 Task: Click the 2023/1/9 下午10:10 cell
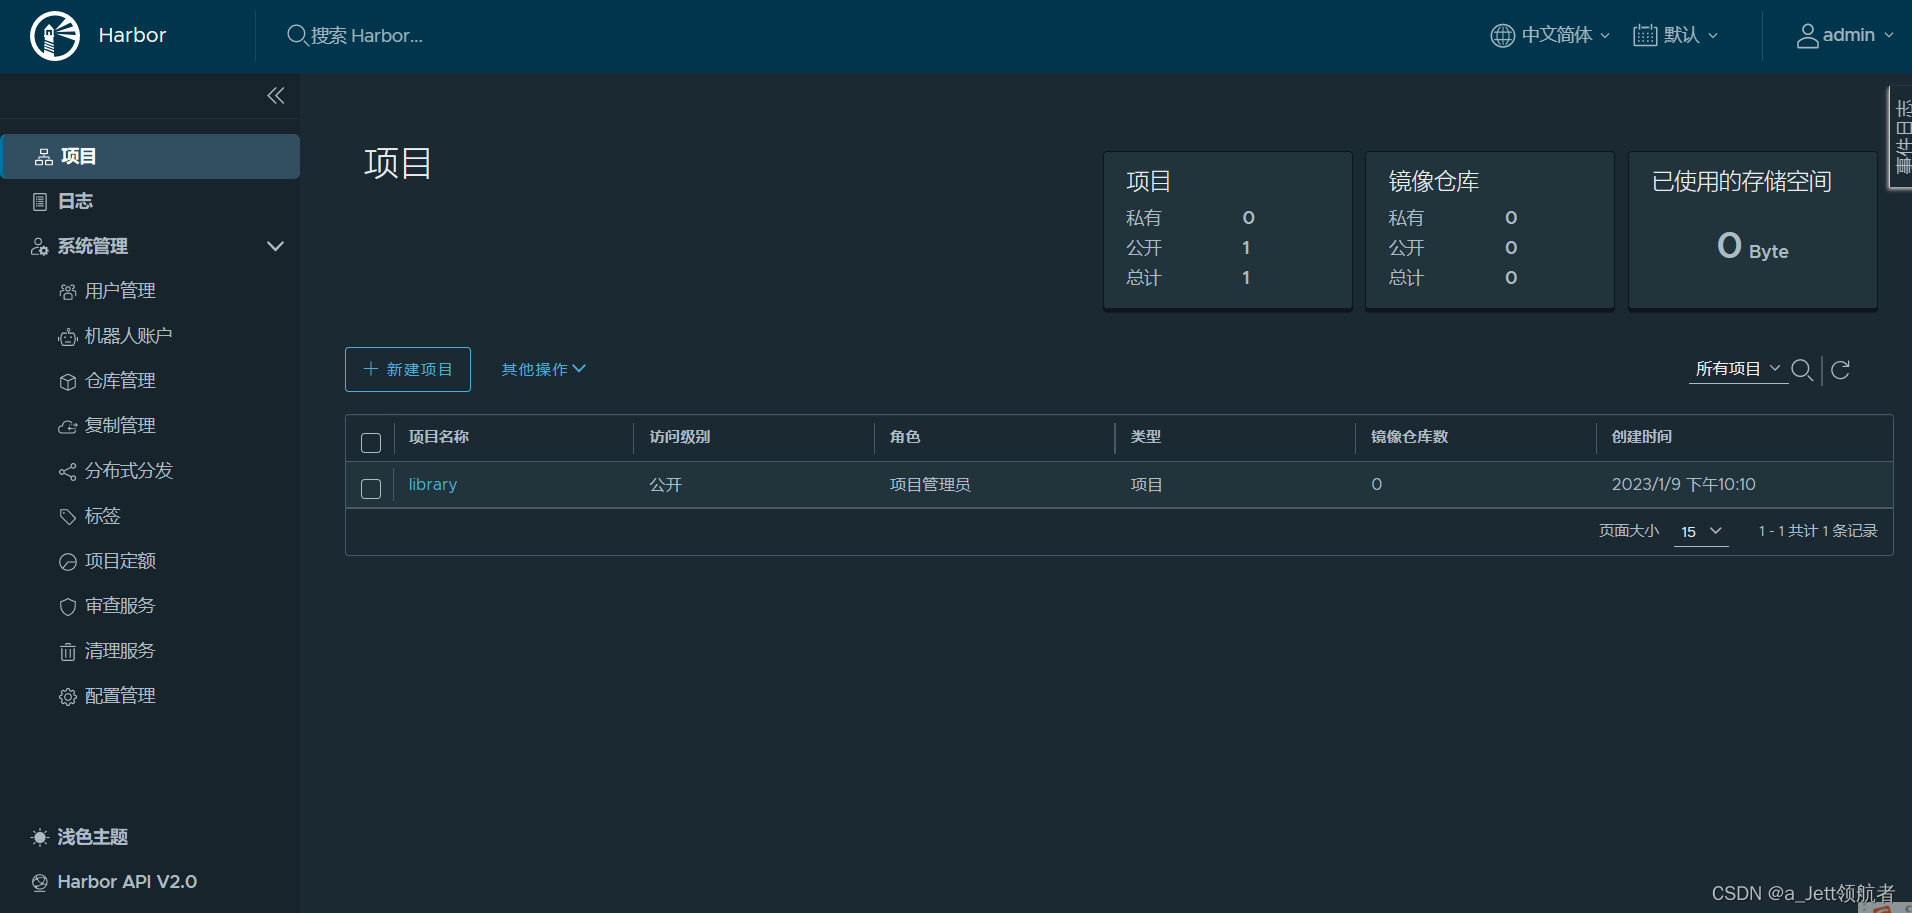[1684, 485]
